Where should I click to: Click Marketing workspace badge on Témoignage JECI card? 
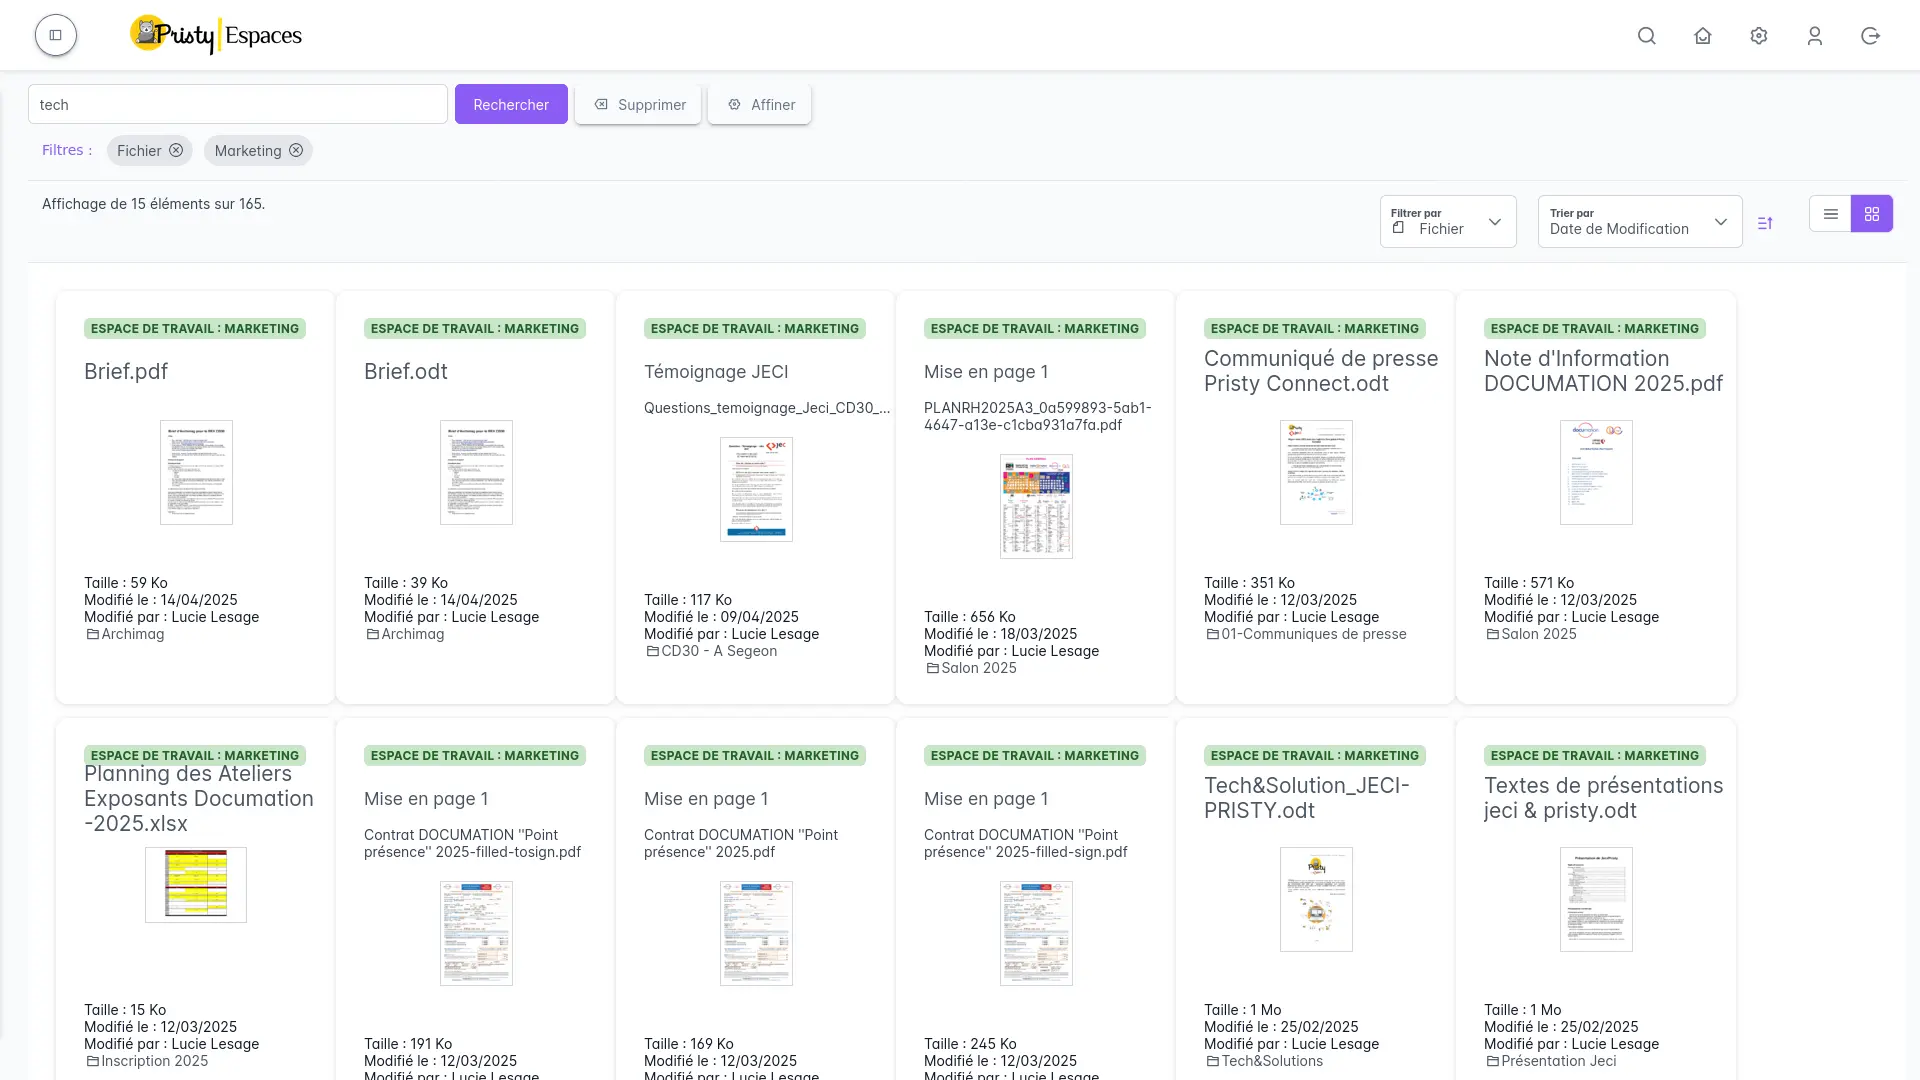pyautogui.click(x=755, y=328)
